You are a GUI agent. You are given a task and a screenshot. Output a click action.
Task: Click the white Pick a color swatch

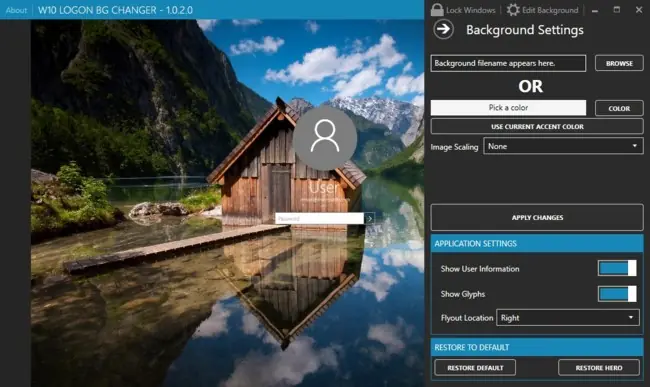[x=508, y=108]
